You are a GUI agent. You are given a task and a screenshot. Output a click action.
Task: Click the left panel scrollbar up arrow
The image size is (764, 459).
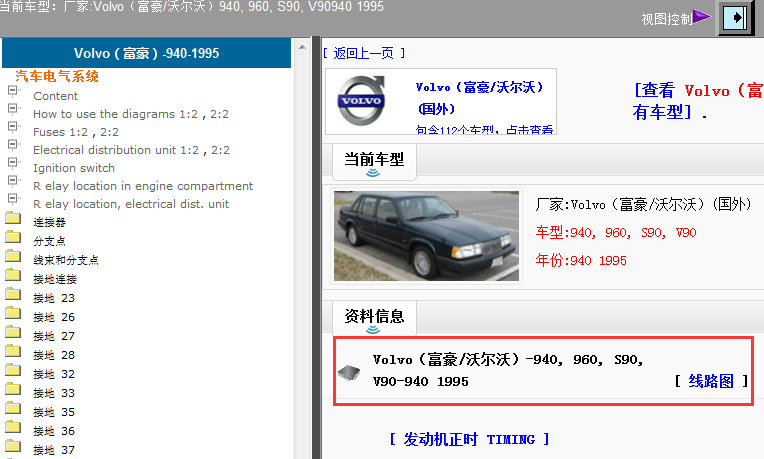pos(302,47)
